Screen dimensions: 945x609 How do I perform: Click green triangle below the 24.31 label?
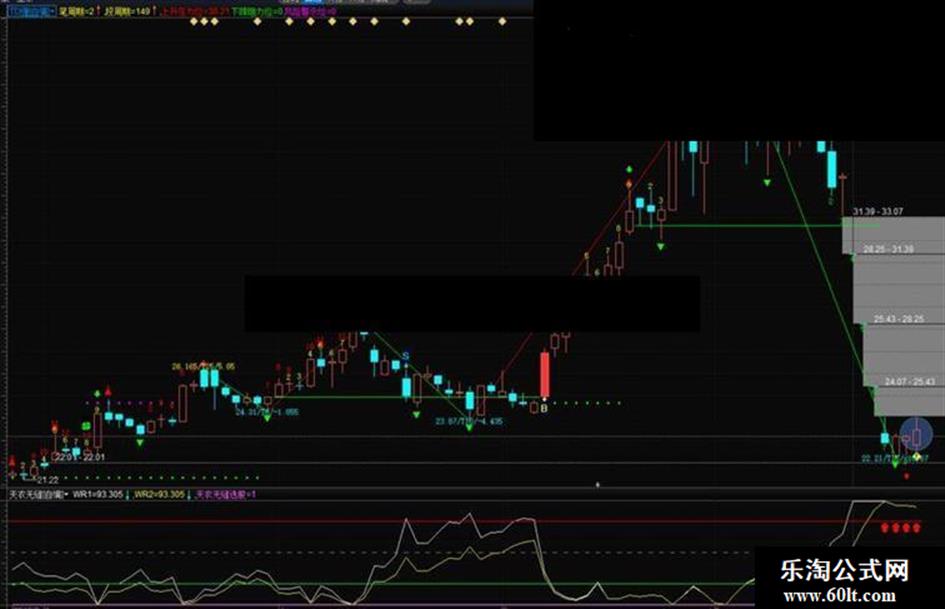[267, 417]
